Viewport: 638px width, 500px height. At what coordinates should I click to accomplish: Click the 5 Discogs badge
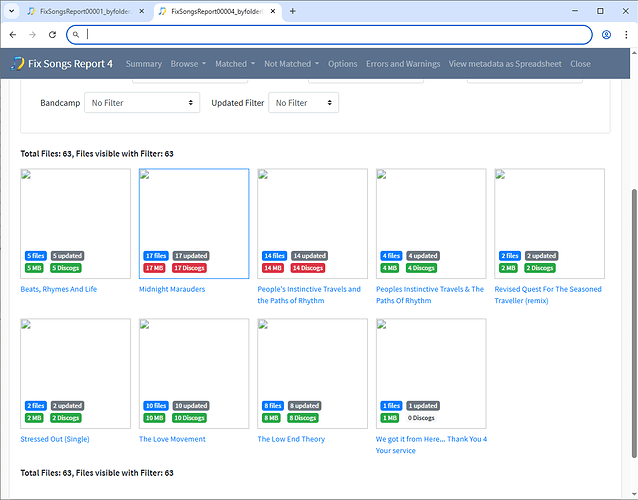(x=66, y=268)
